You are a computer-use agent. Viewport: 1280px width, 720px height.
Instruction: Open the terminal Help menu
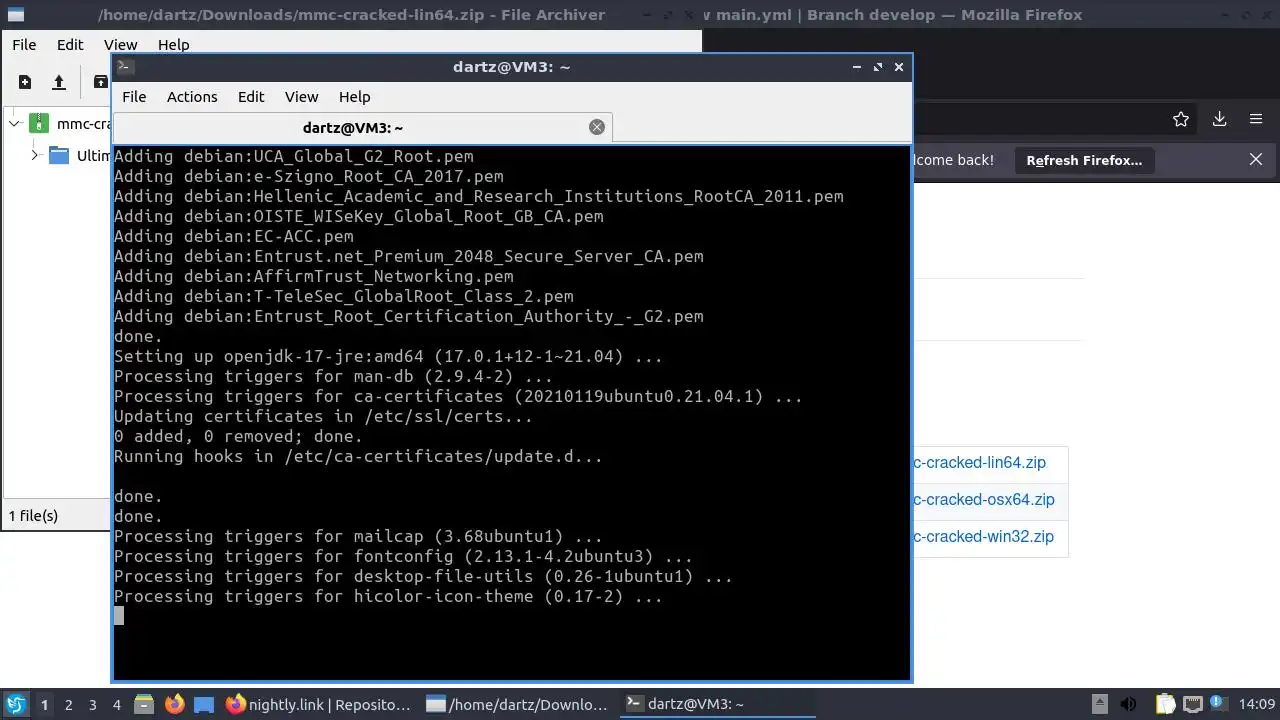click(354, 97)
